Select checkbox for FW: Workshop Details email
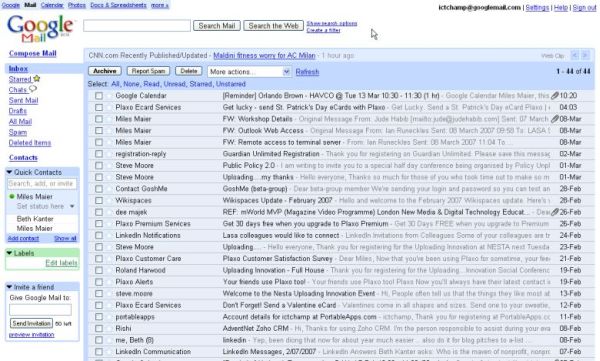The width and height of the screenshot is (600, 361). [99, 119]
